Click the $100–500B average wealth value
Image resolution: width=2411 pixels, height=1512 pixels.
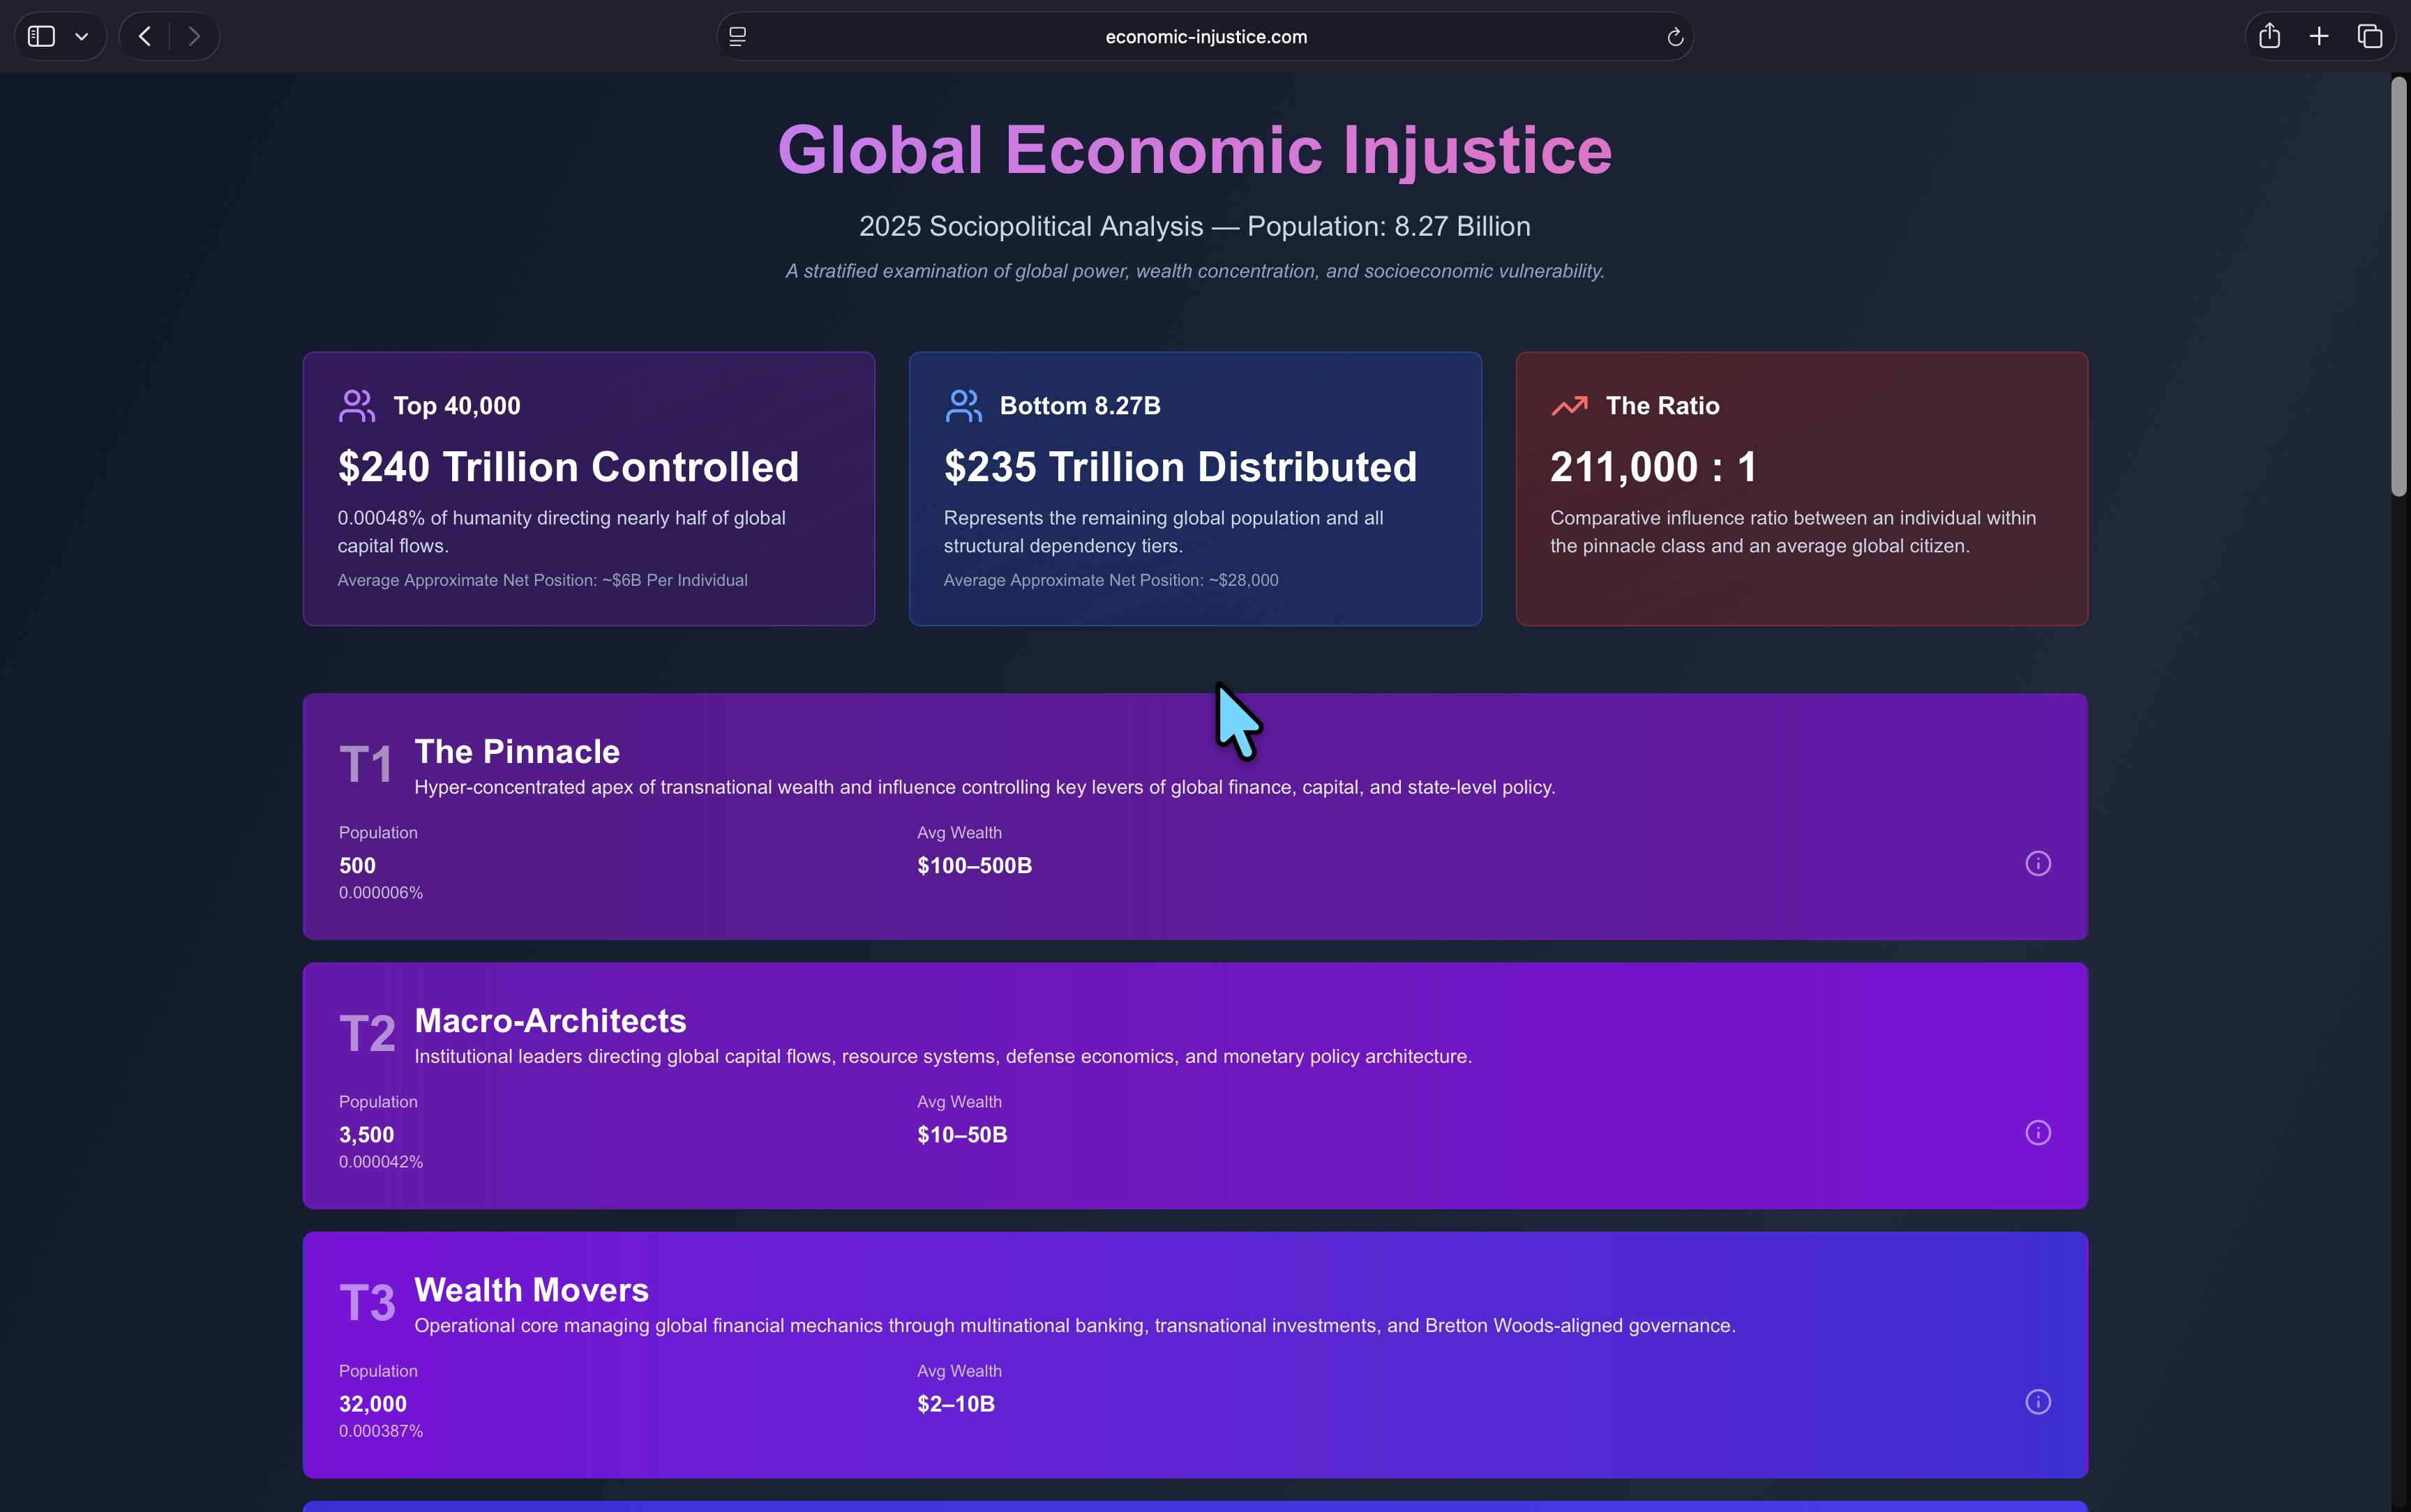[975, 866]
